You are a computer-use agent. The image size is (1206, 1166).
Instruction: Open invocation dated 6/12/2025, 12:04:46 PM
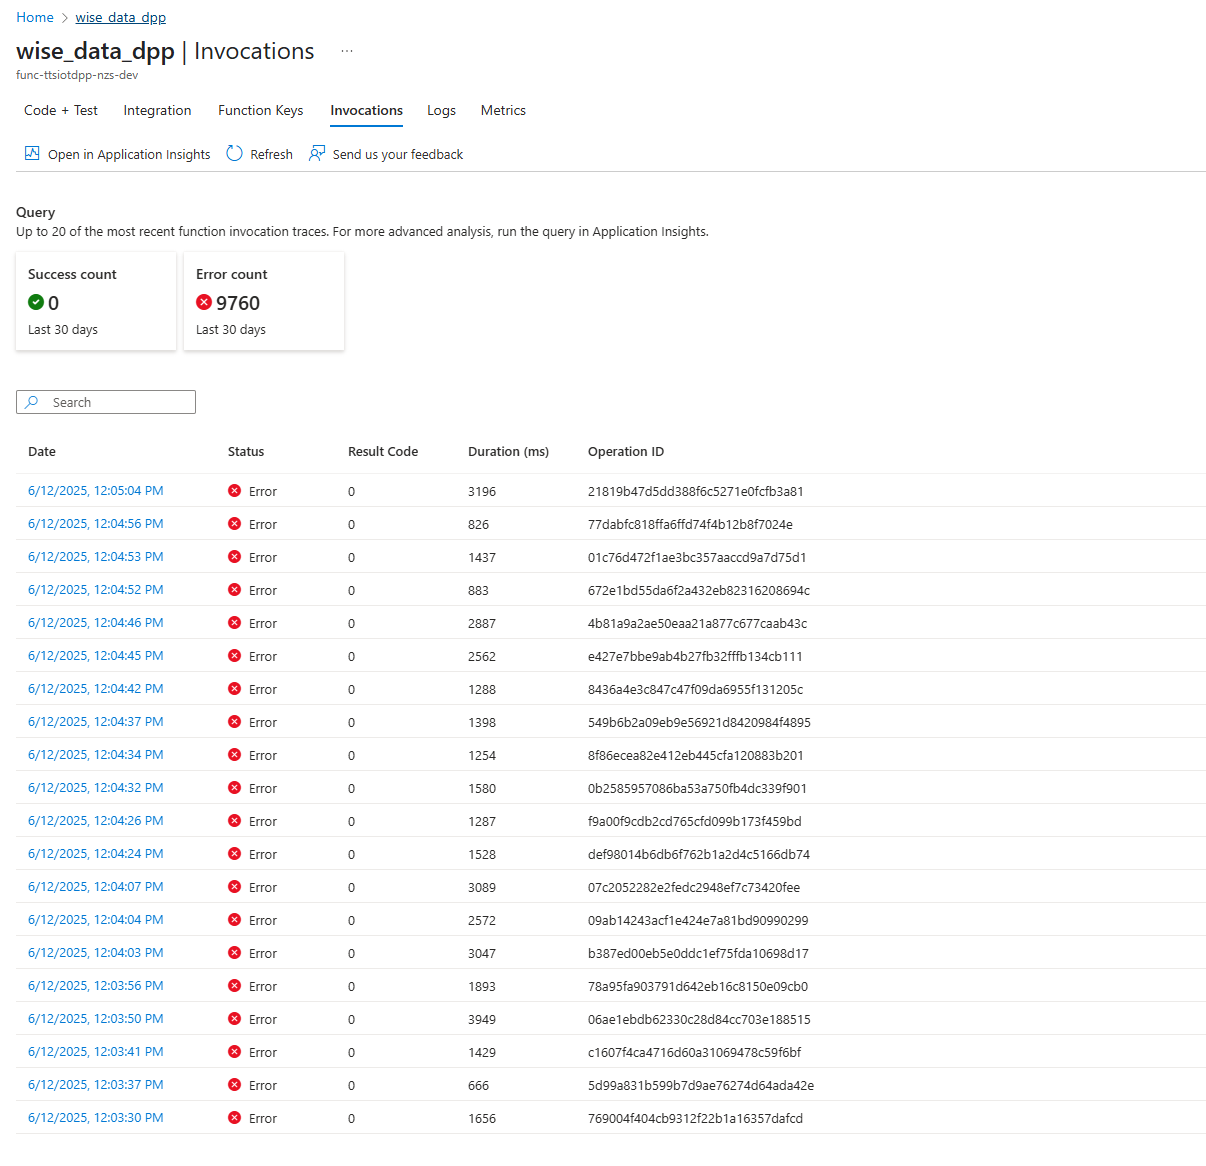coord(96,623)
